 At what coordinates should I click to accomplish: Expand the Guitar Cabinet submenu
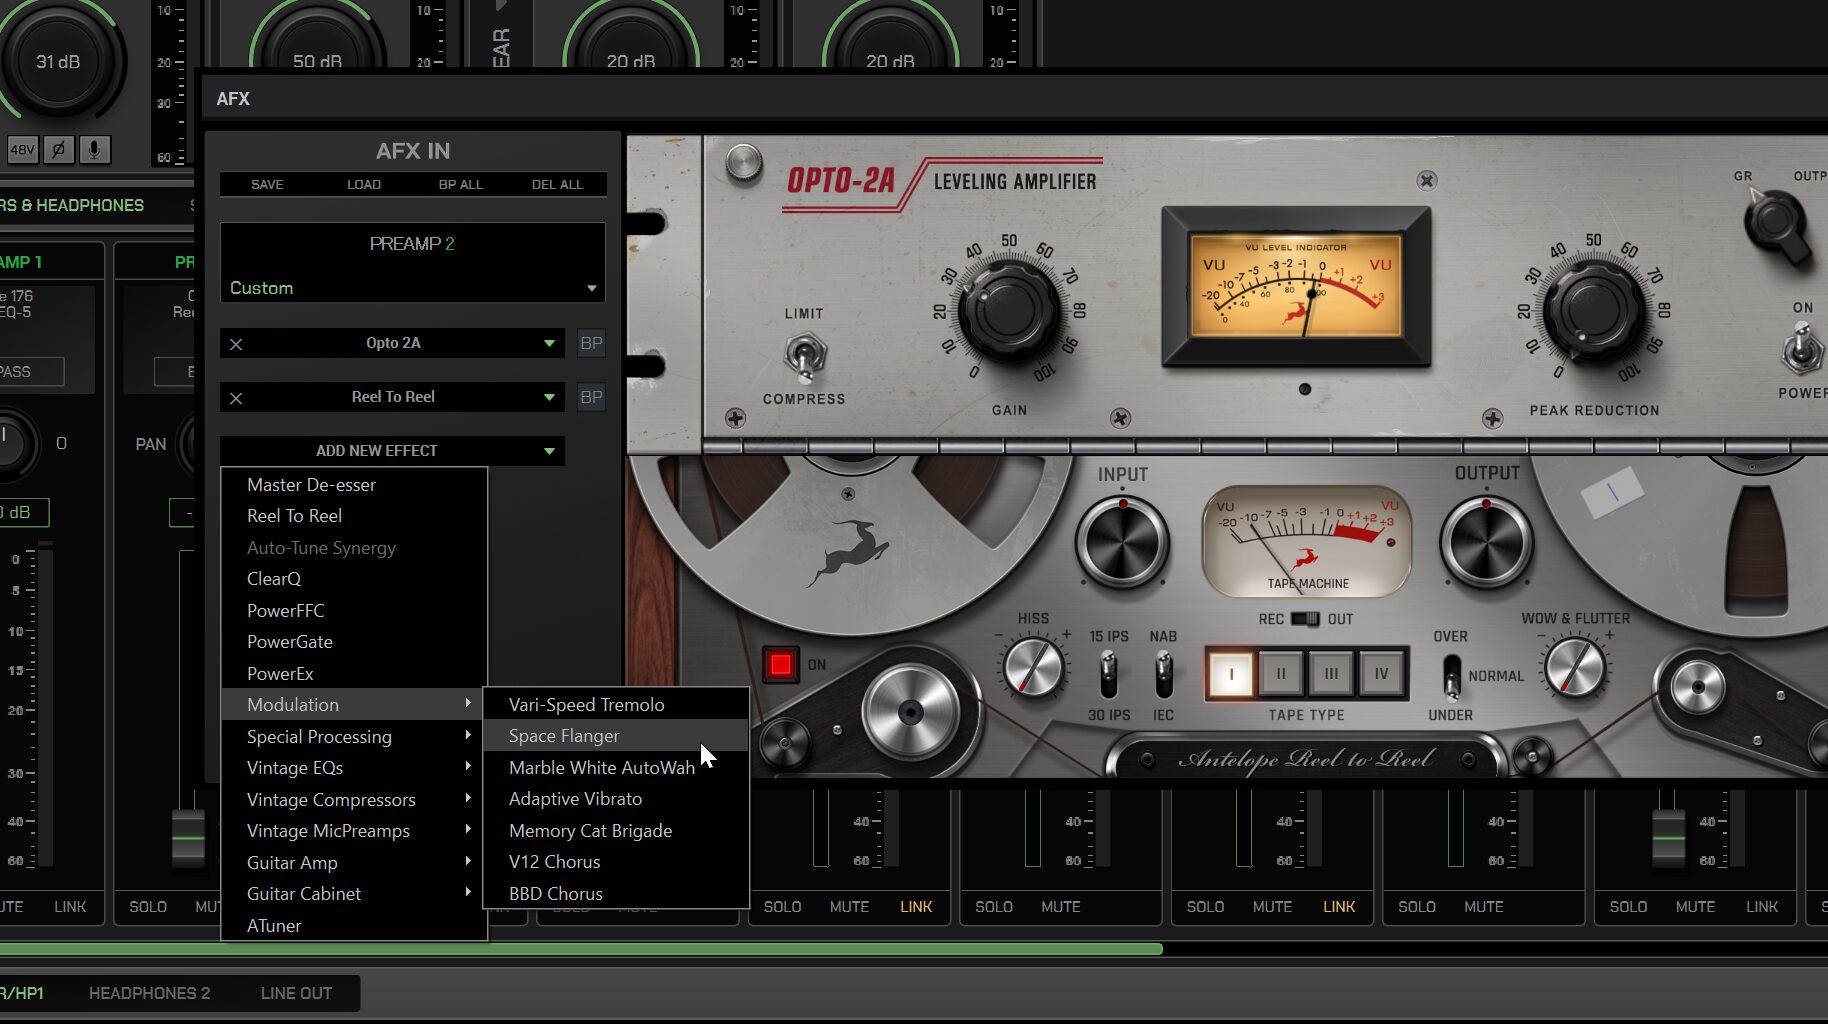(x=354, y=894)
